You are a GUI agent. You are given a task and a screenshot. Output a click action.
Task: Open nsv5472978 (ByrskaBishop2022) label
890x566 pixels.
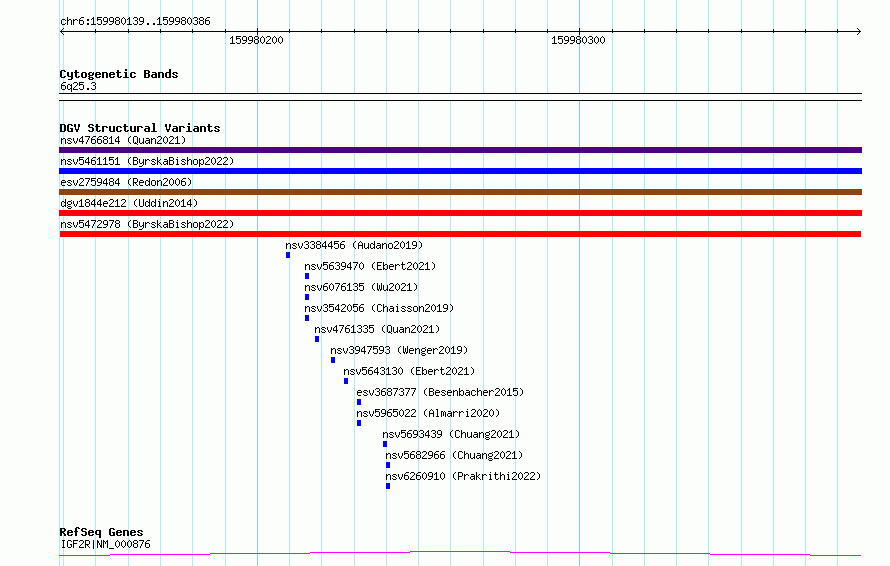tap(147, 224)
